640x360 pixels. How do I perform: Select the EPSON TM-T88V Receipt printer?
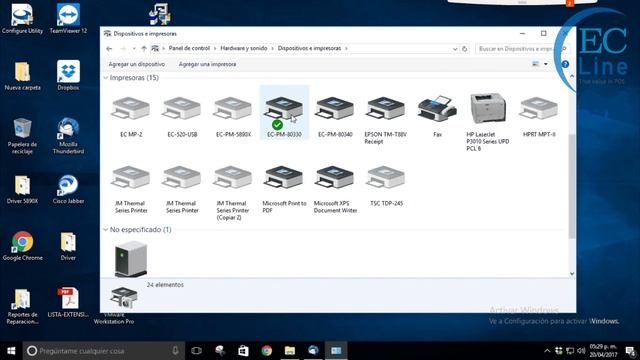pyautogui.click(x=386, y=119)
